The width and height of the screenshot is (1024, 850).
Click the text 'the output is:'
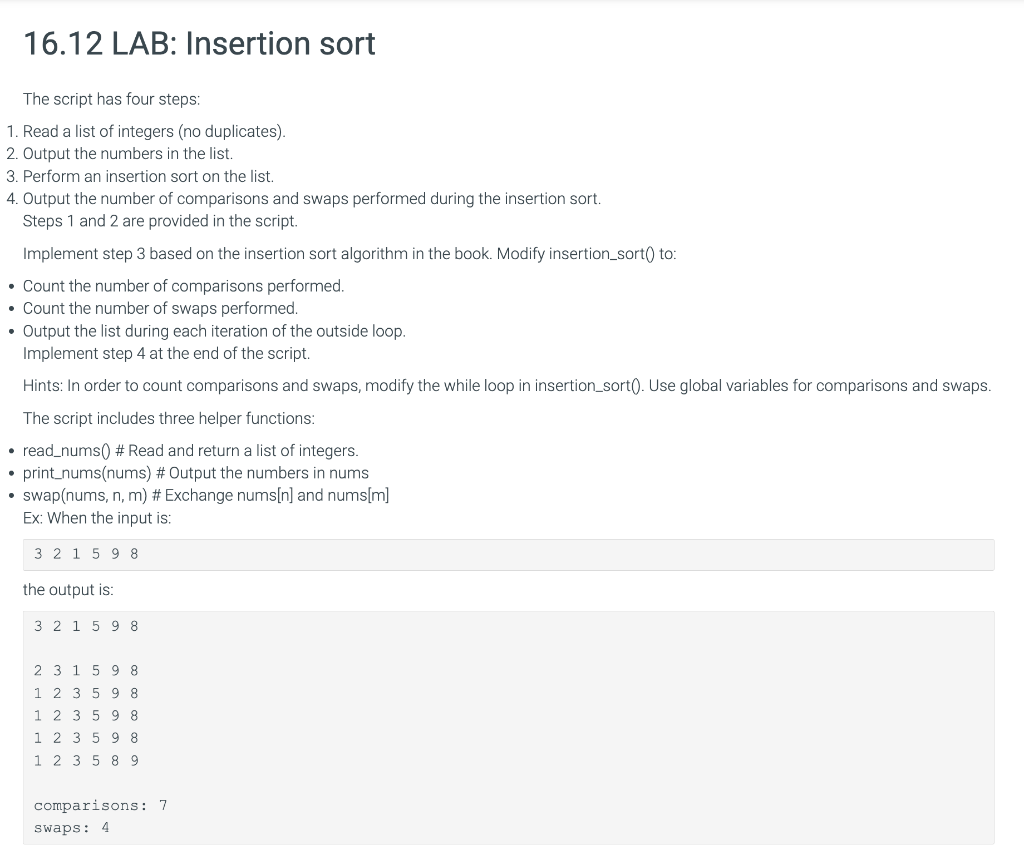68,590
